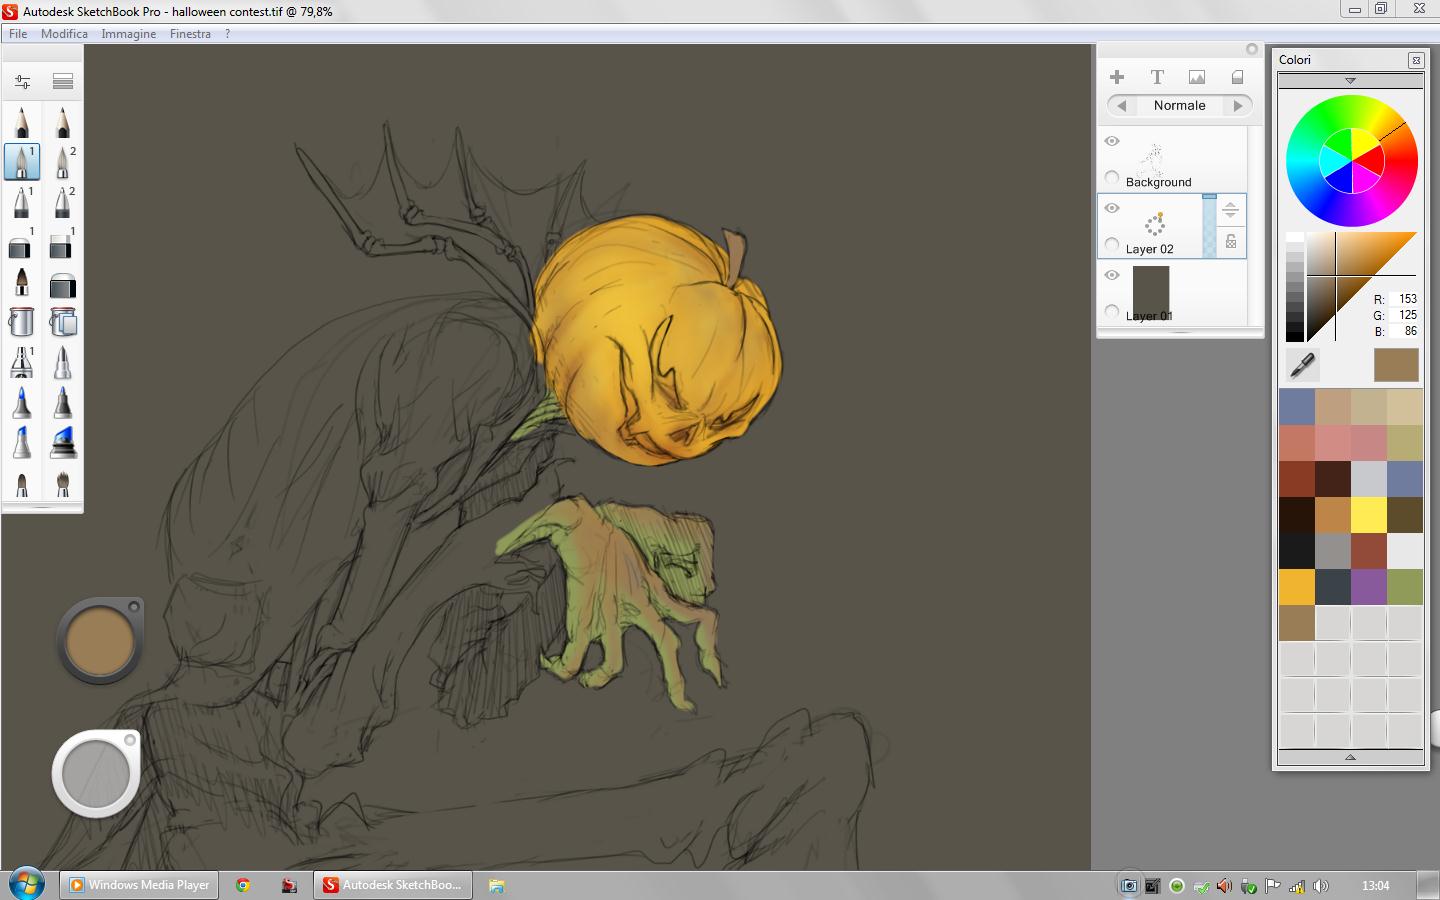Pick the purple palette swatch

coord(1368,587)
